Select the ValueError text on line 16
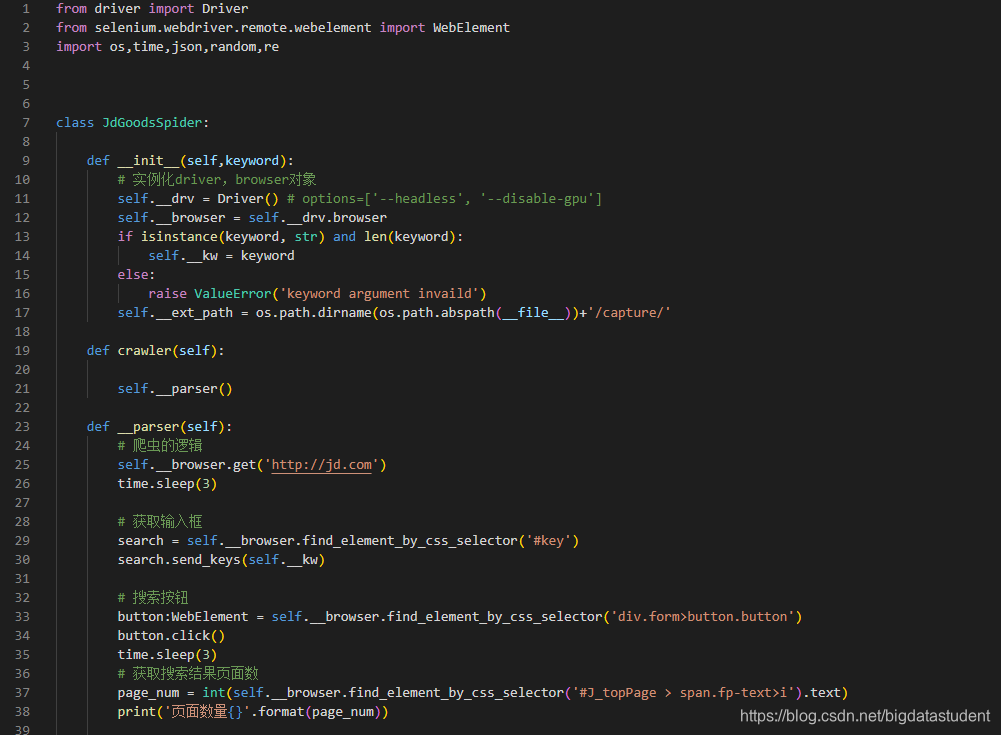Viewport: 1001px width, 735px height. coord(232,294)
